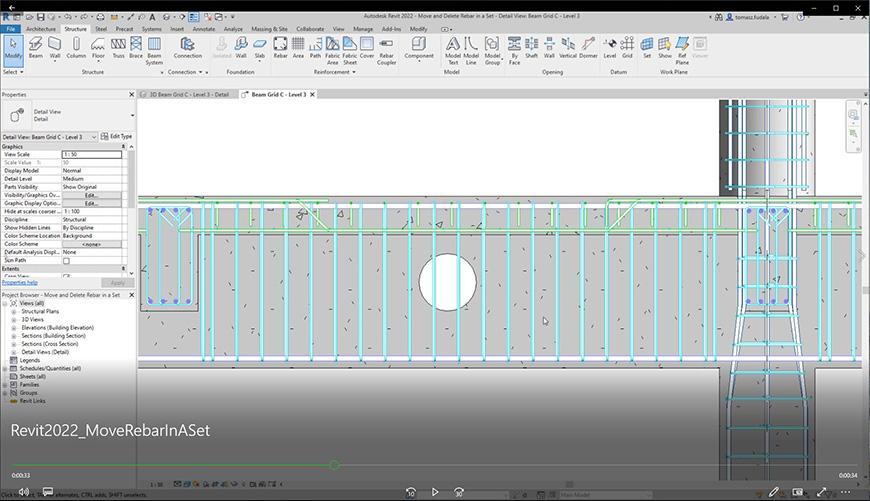Choose the Beam tool
Image resolution: width=870 pixels, height=501 pixels.
tap(36, 48)
